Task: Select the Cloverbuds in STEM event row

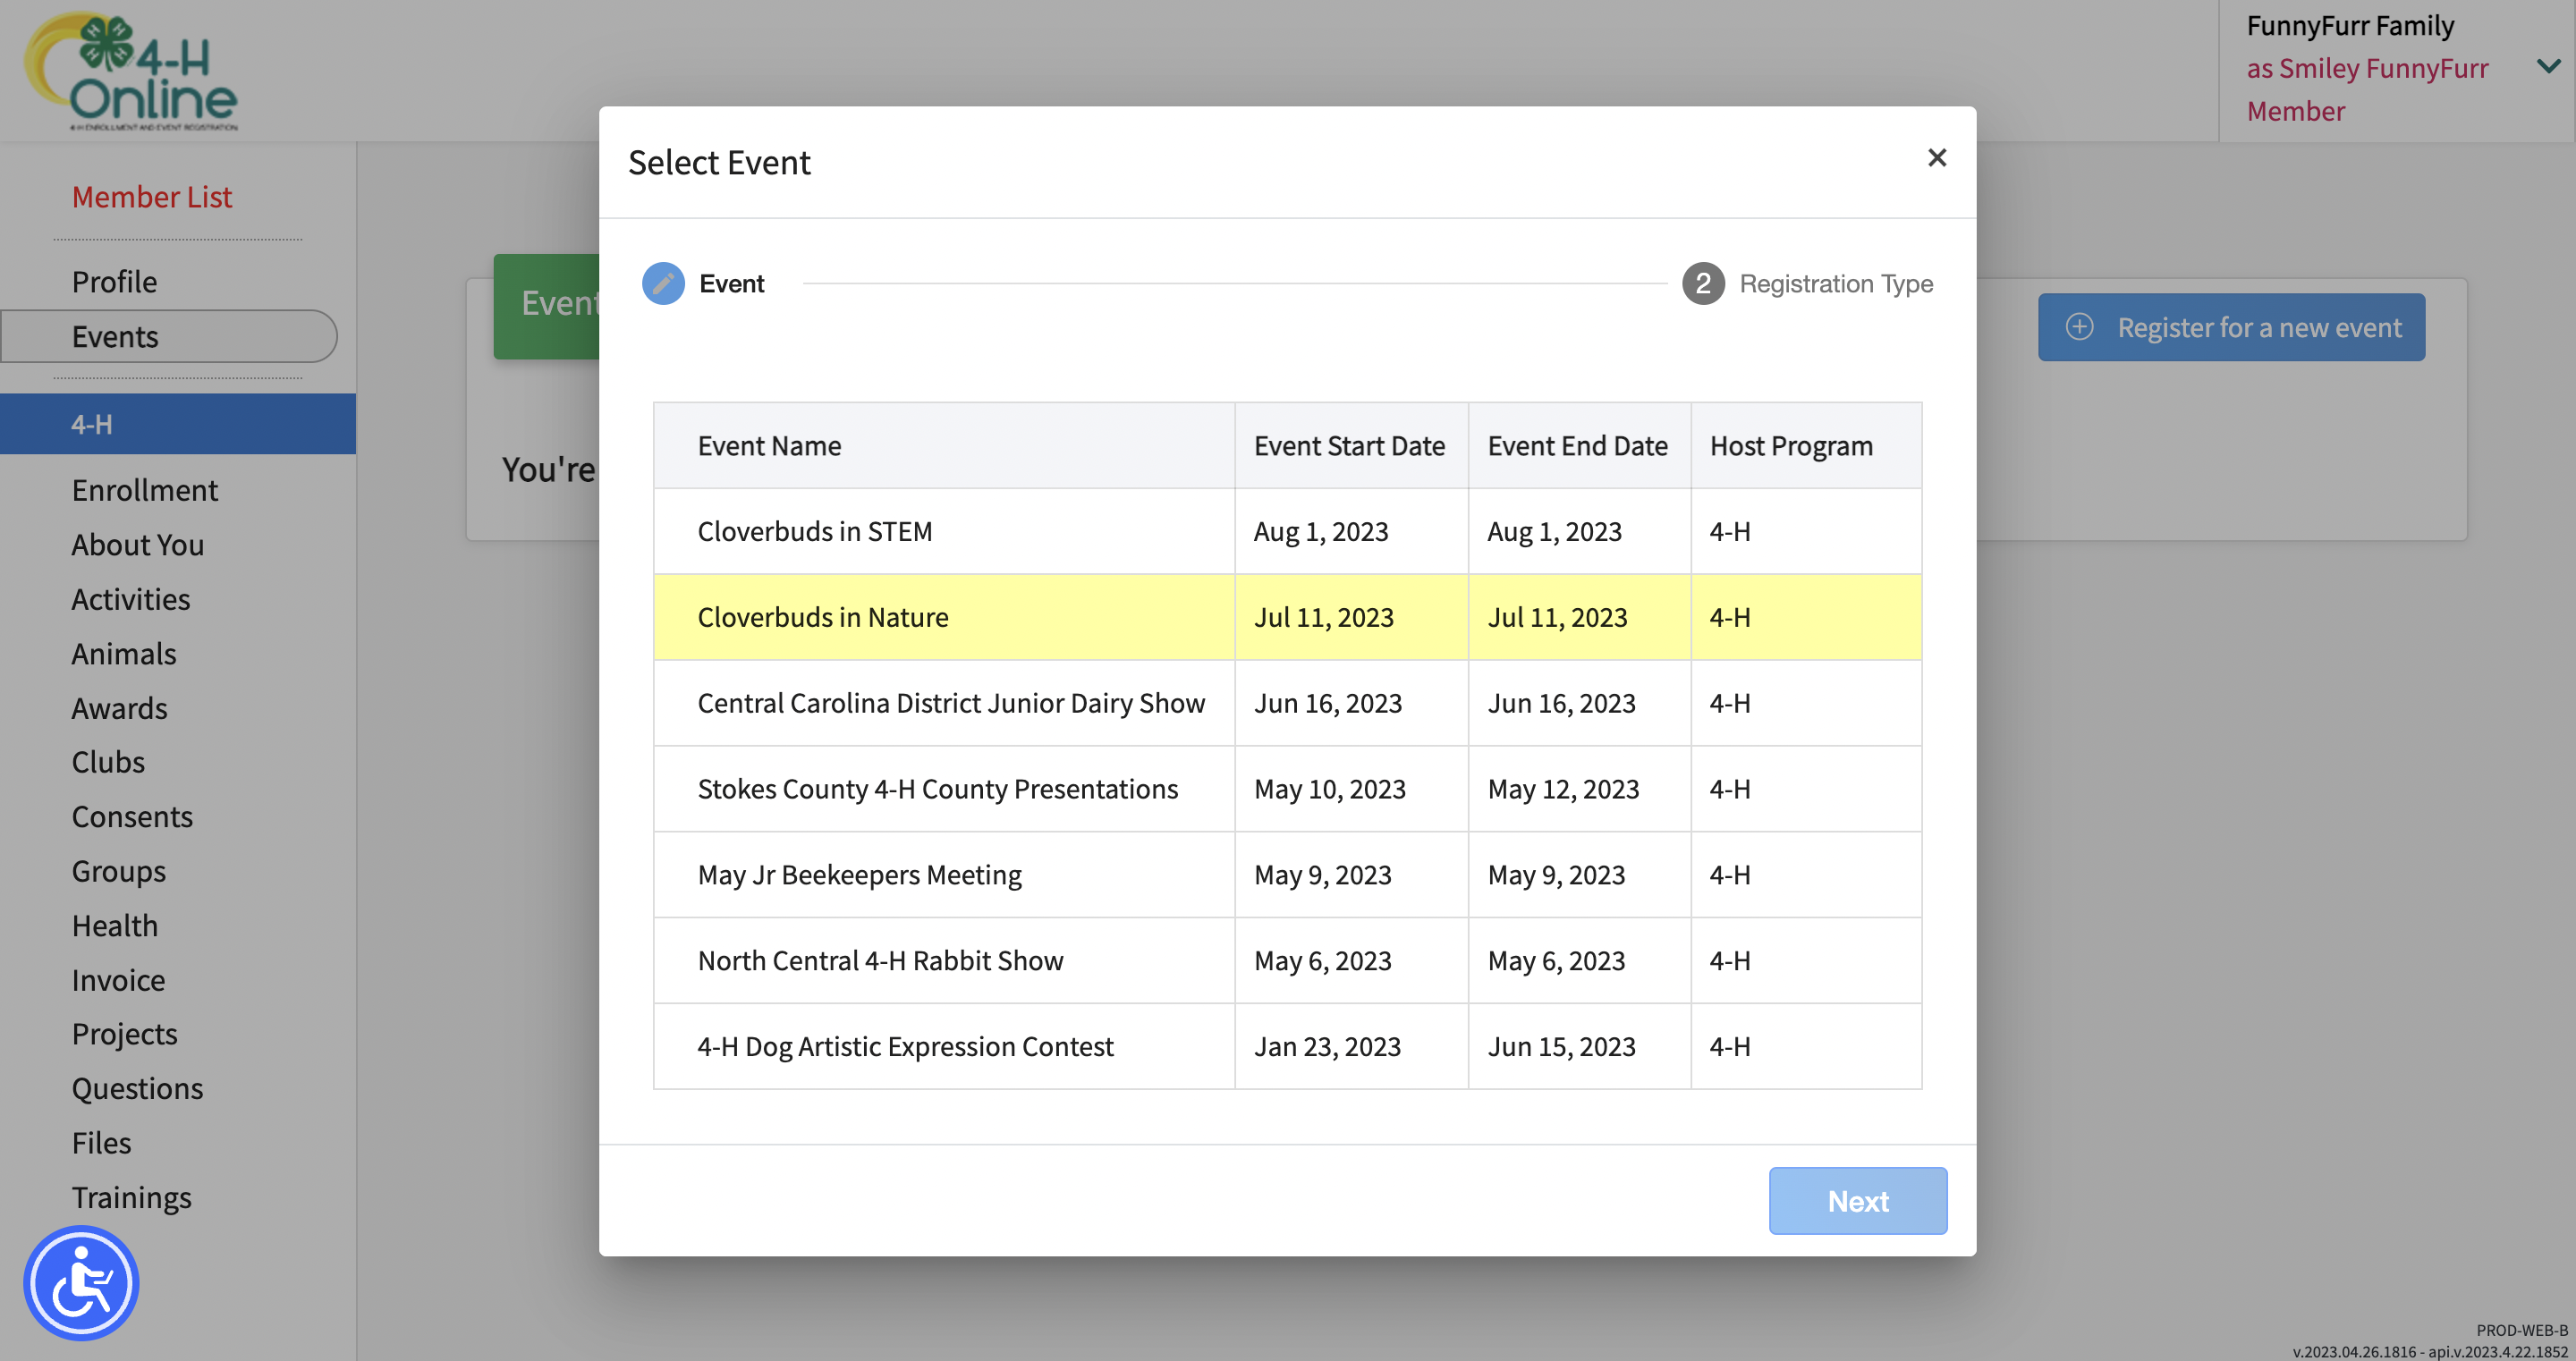Action: (x=814, y=531)
